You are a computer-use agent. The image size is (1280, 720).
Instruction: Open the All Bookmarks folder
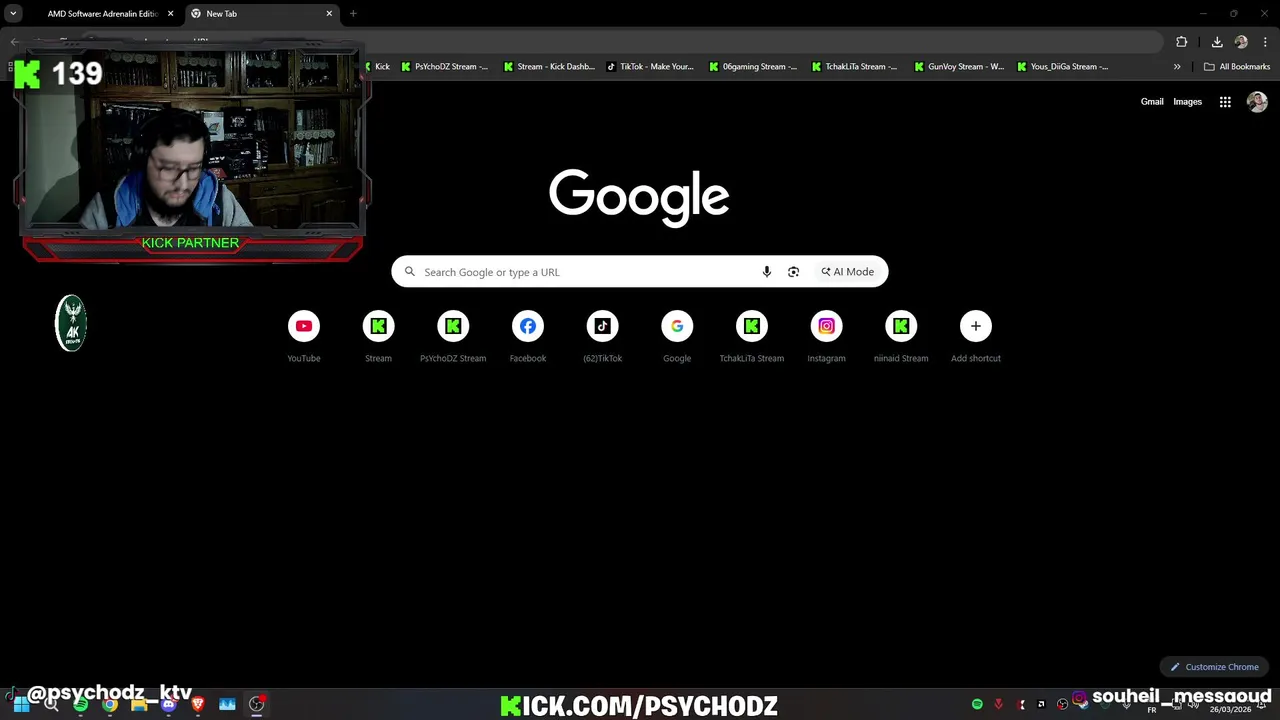click(x=1237, y=67)
